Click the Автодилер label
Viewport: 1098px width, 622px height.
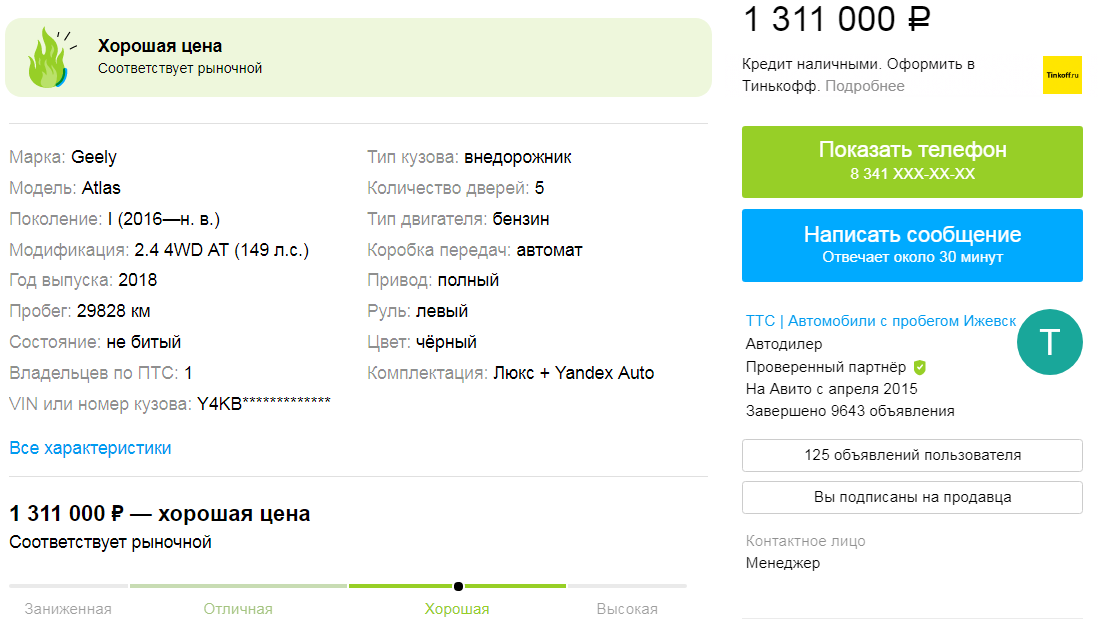pos(784,344)
